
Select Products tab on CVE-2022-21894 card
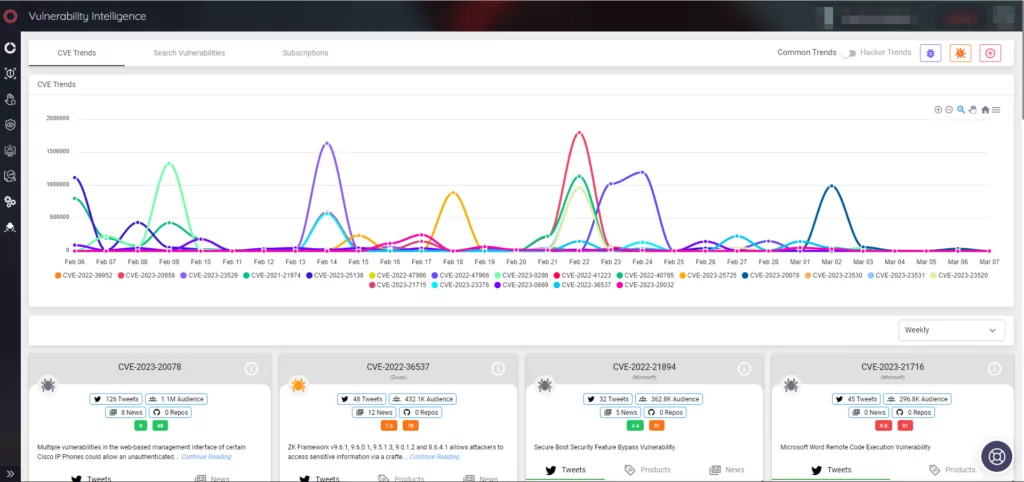click(648, 470)
